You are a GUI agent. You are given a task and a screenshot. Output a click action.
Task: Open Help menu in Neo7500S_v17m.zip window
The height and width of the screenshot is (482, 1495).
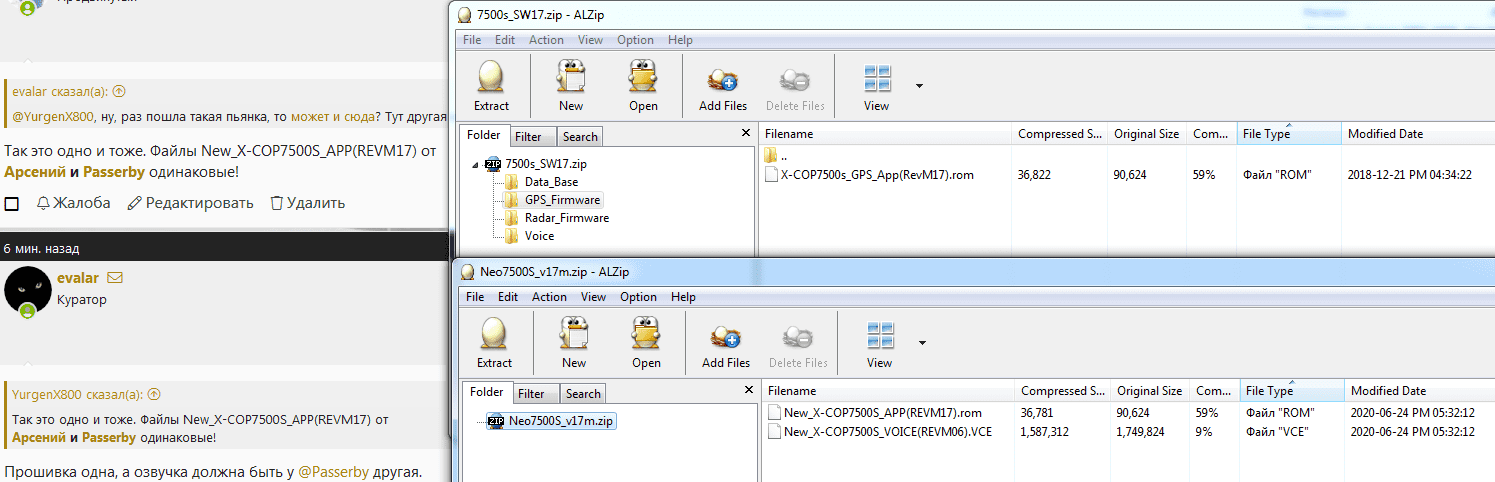point(683,297)
